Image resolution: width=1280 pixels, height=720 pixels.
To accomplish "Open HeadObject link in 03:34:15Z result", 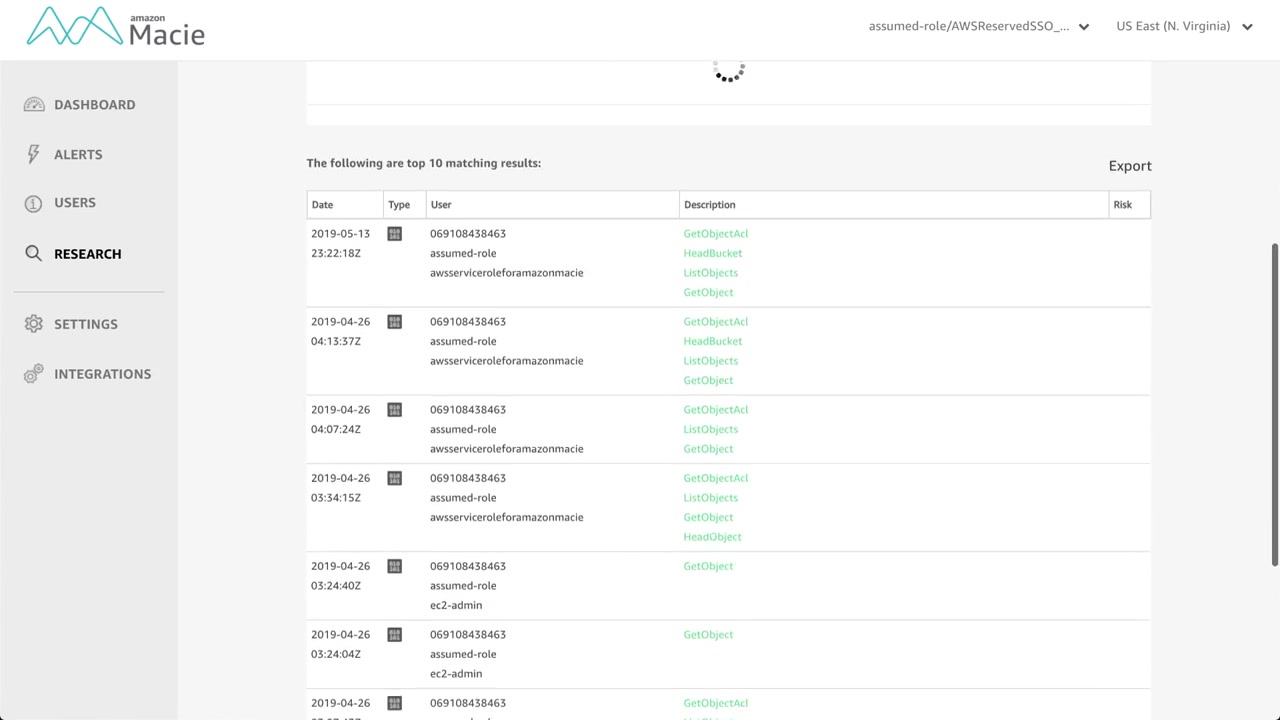I will tap(712, 537).
